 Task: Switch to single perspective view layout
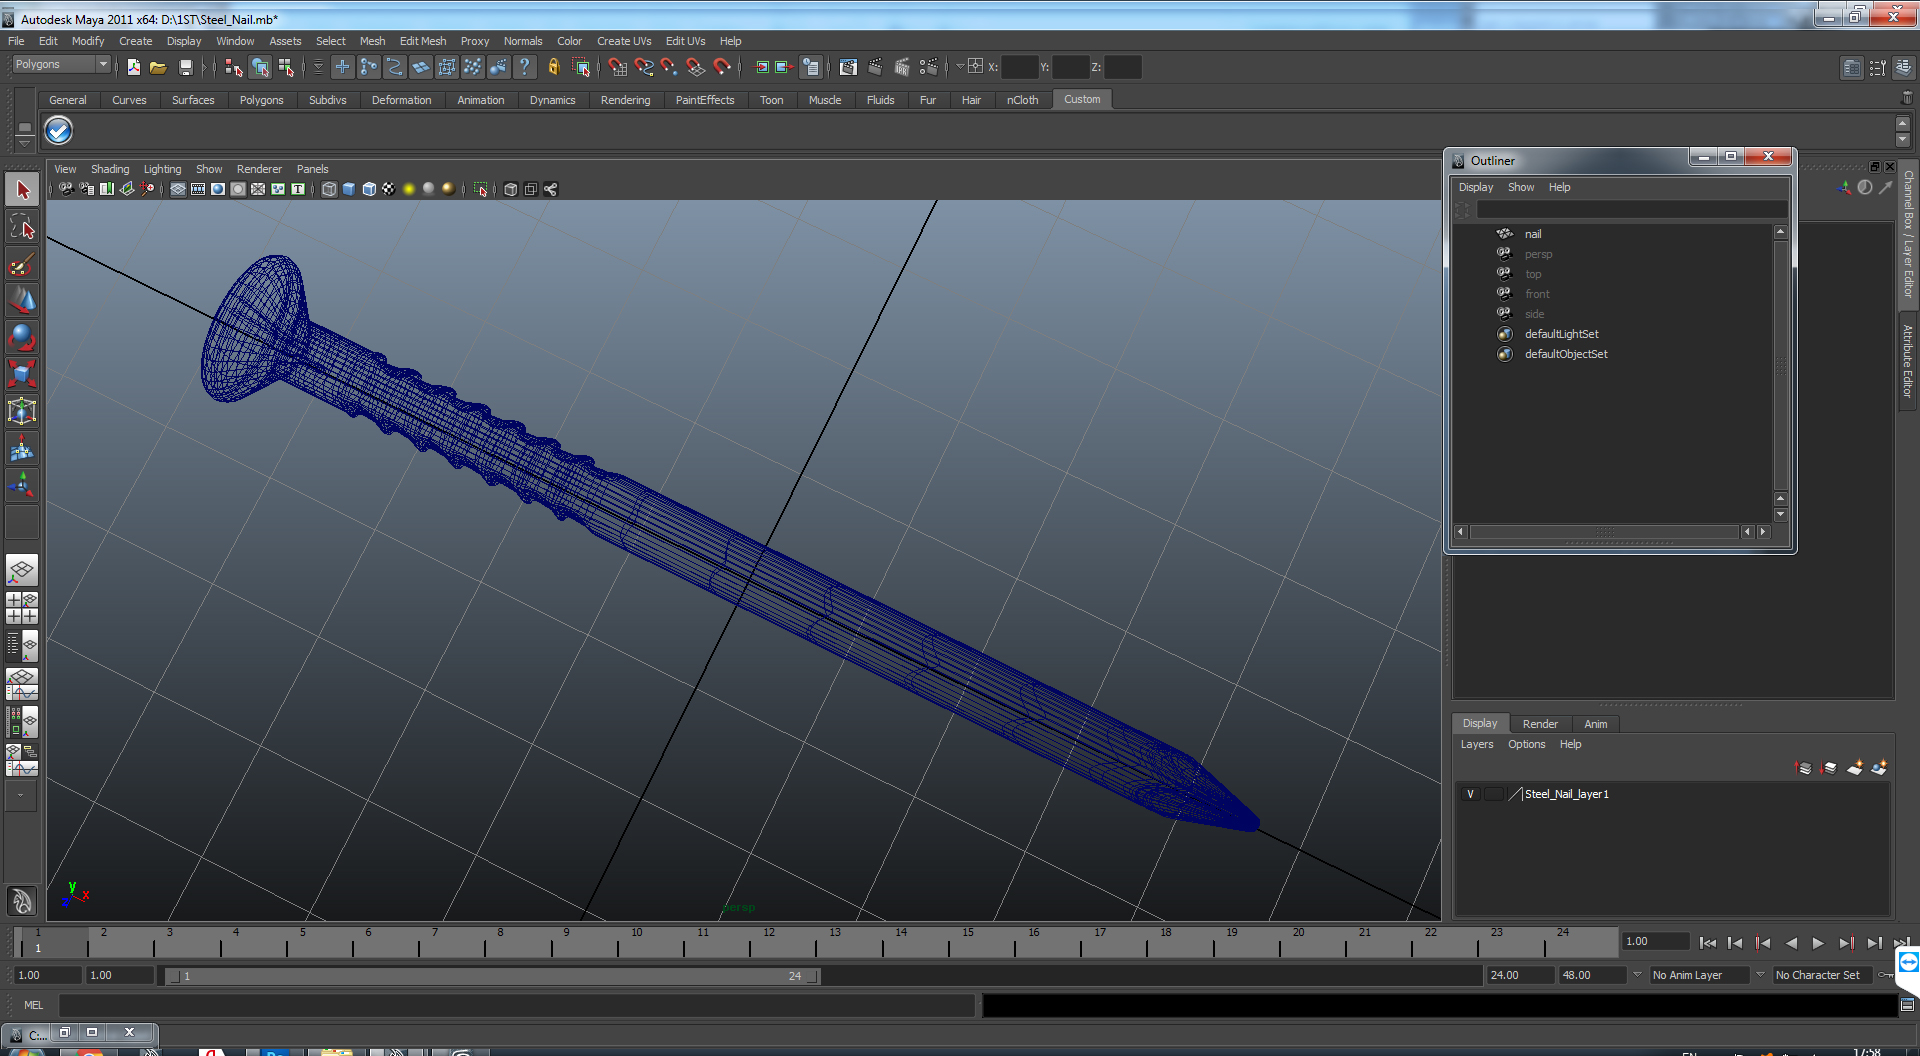coord(22,571)
